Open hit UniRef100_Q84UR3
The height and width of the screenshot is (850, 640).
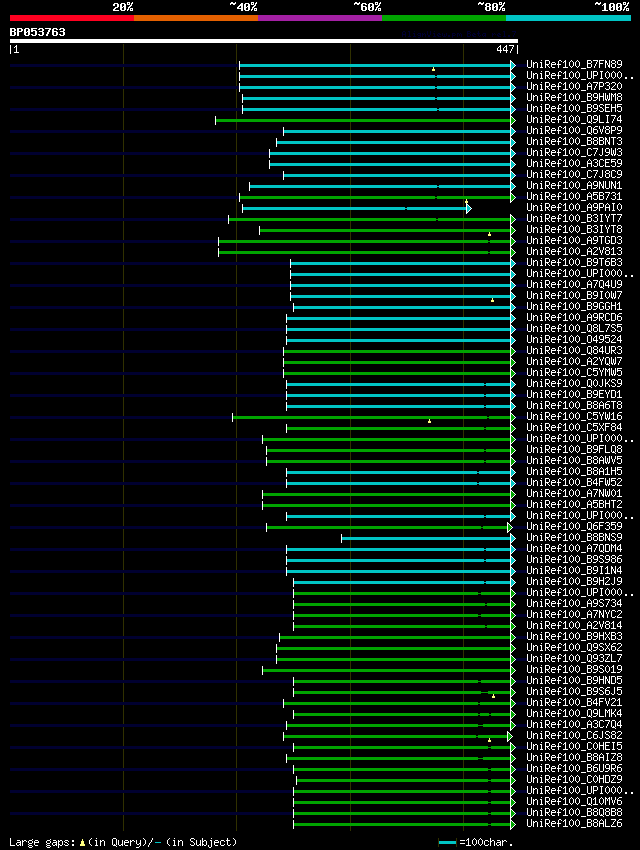(574, 350)
